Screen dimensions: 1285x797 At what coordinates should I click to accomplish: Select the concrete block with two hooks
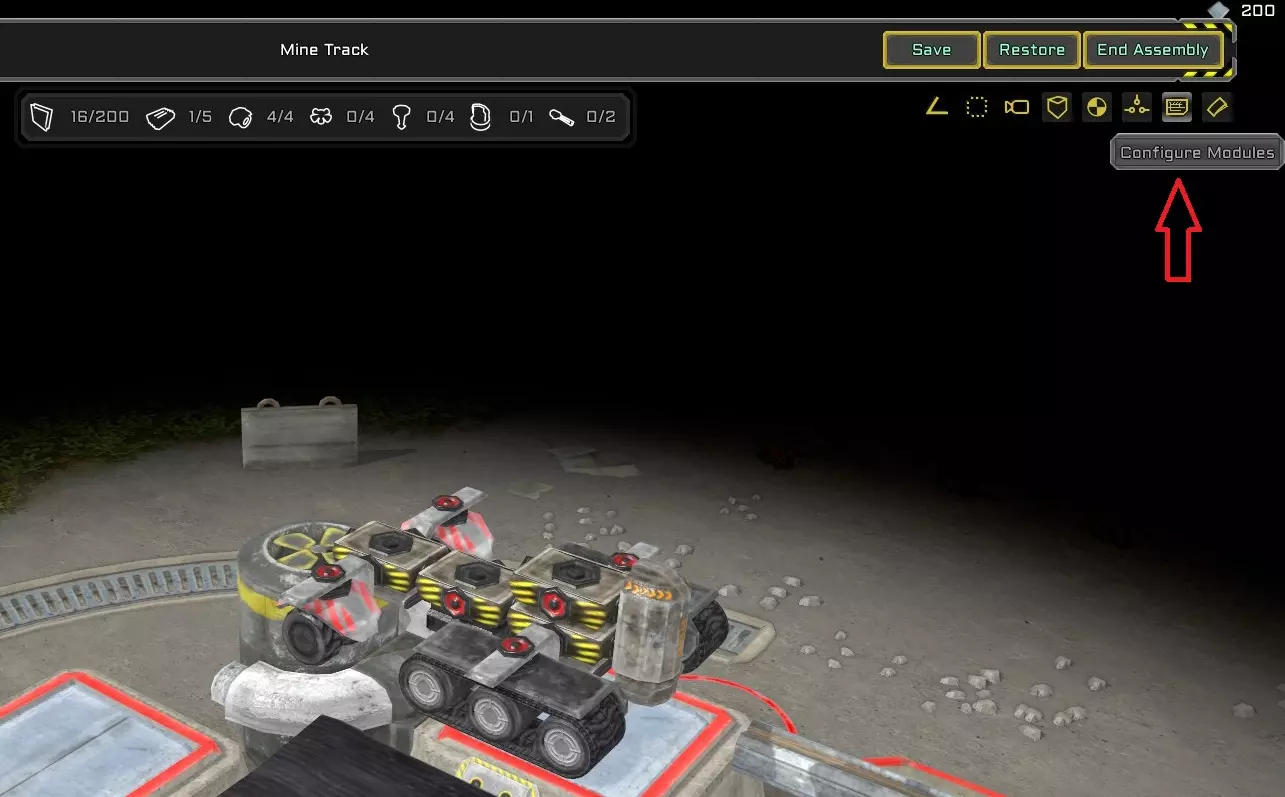tap(299, 433)
